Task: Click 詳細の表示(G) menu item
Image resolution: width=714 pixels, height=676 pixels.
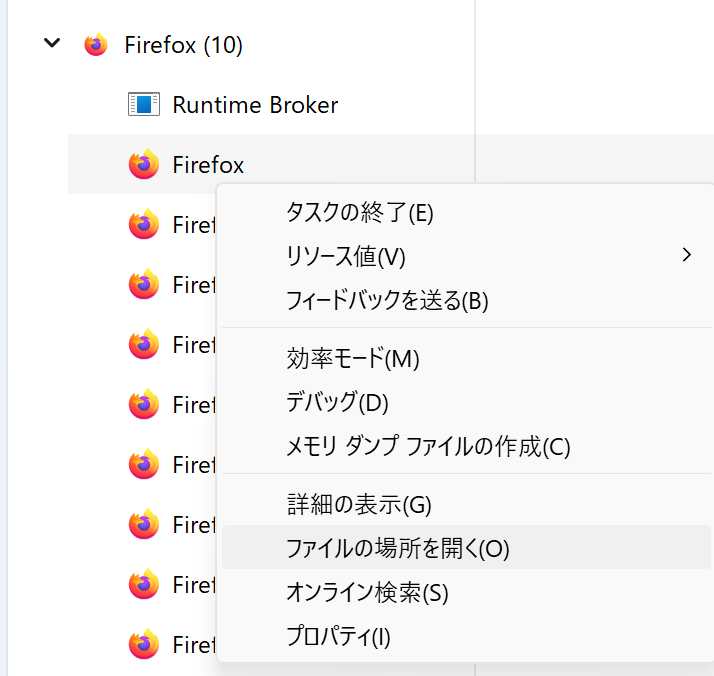Action: (359, 504)
